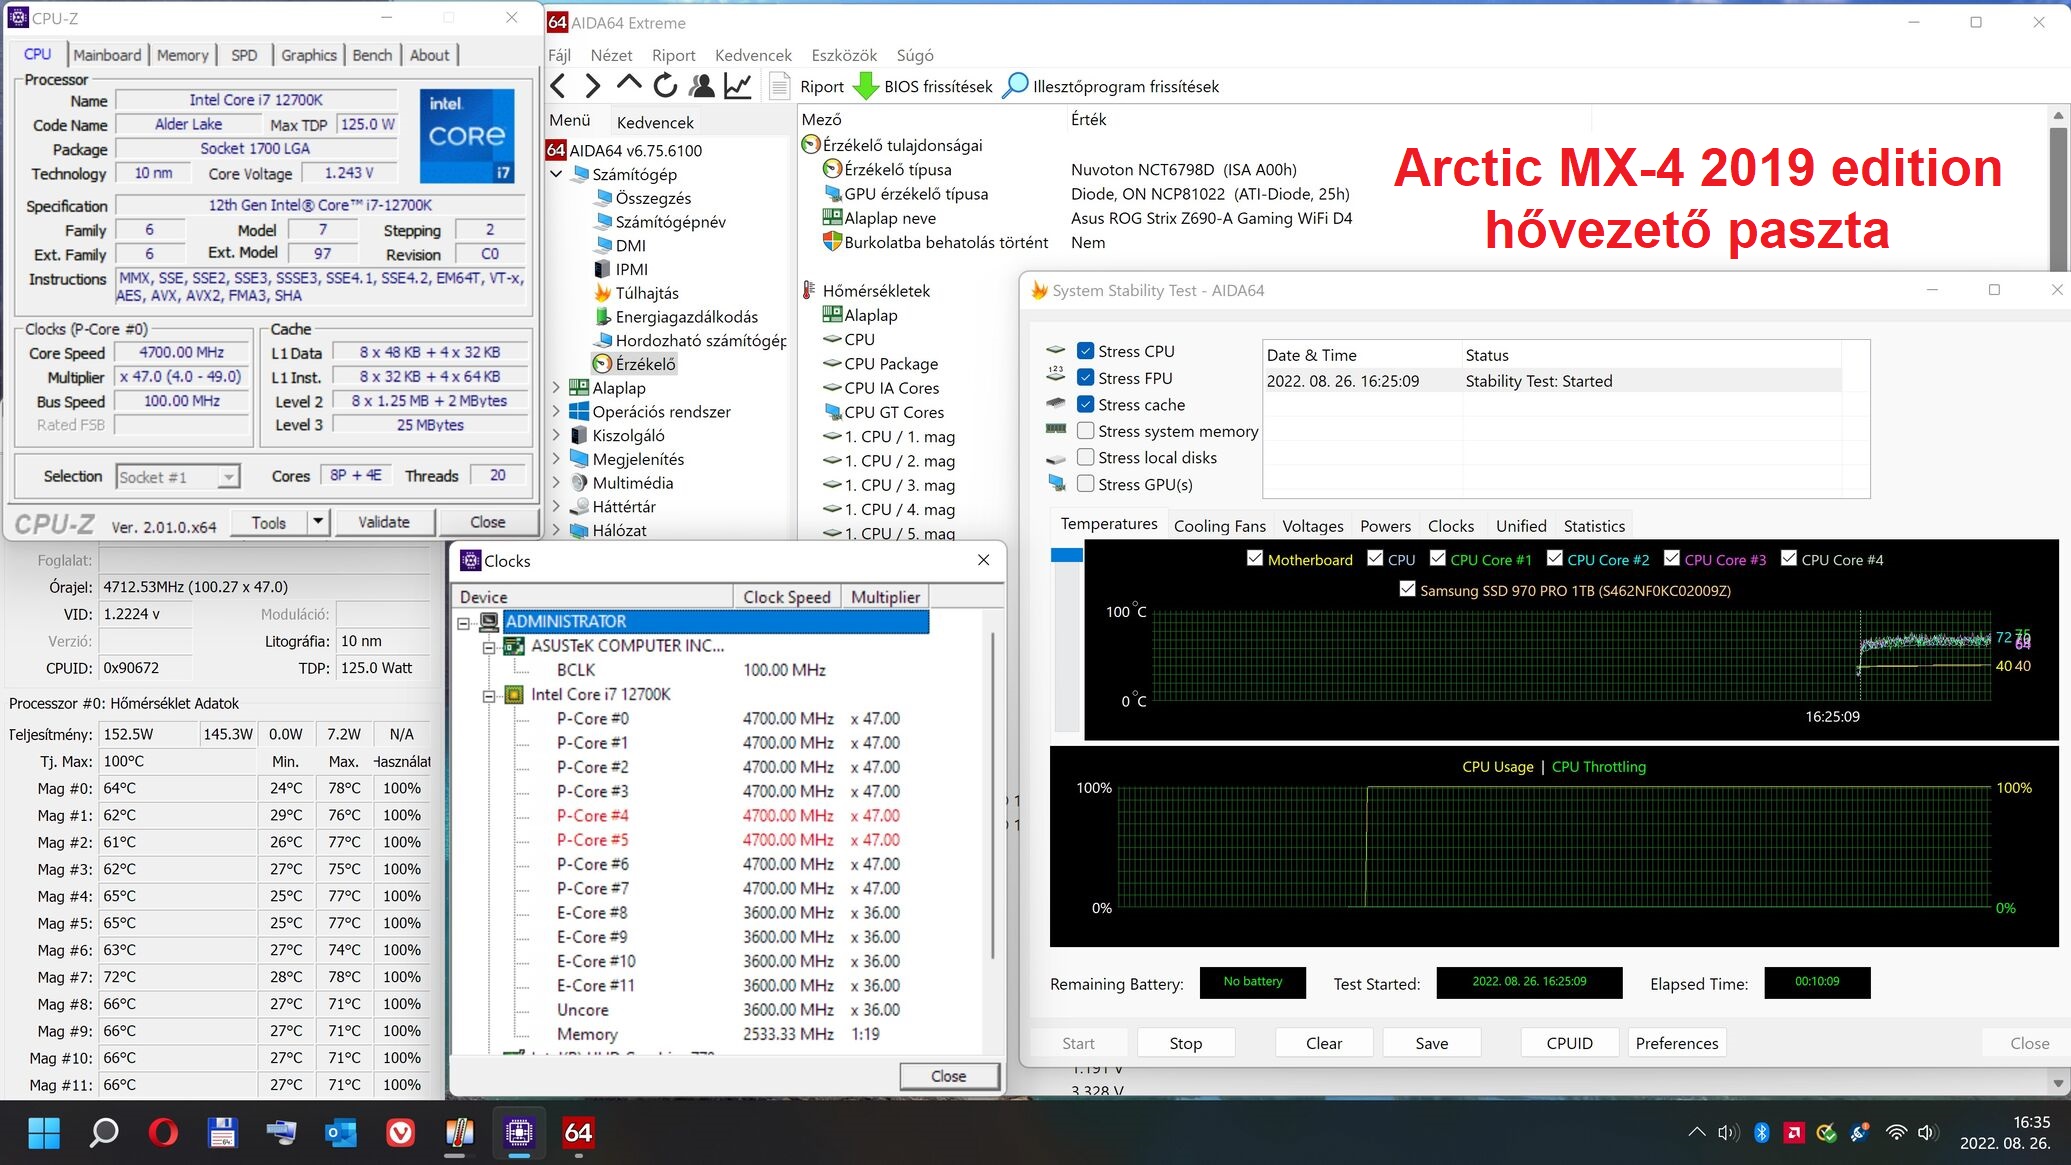Screen dimensions: 2071x1165
Task: Collapse ADMINISTRATOR node in Clocks window
Action: click(464, 623)
